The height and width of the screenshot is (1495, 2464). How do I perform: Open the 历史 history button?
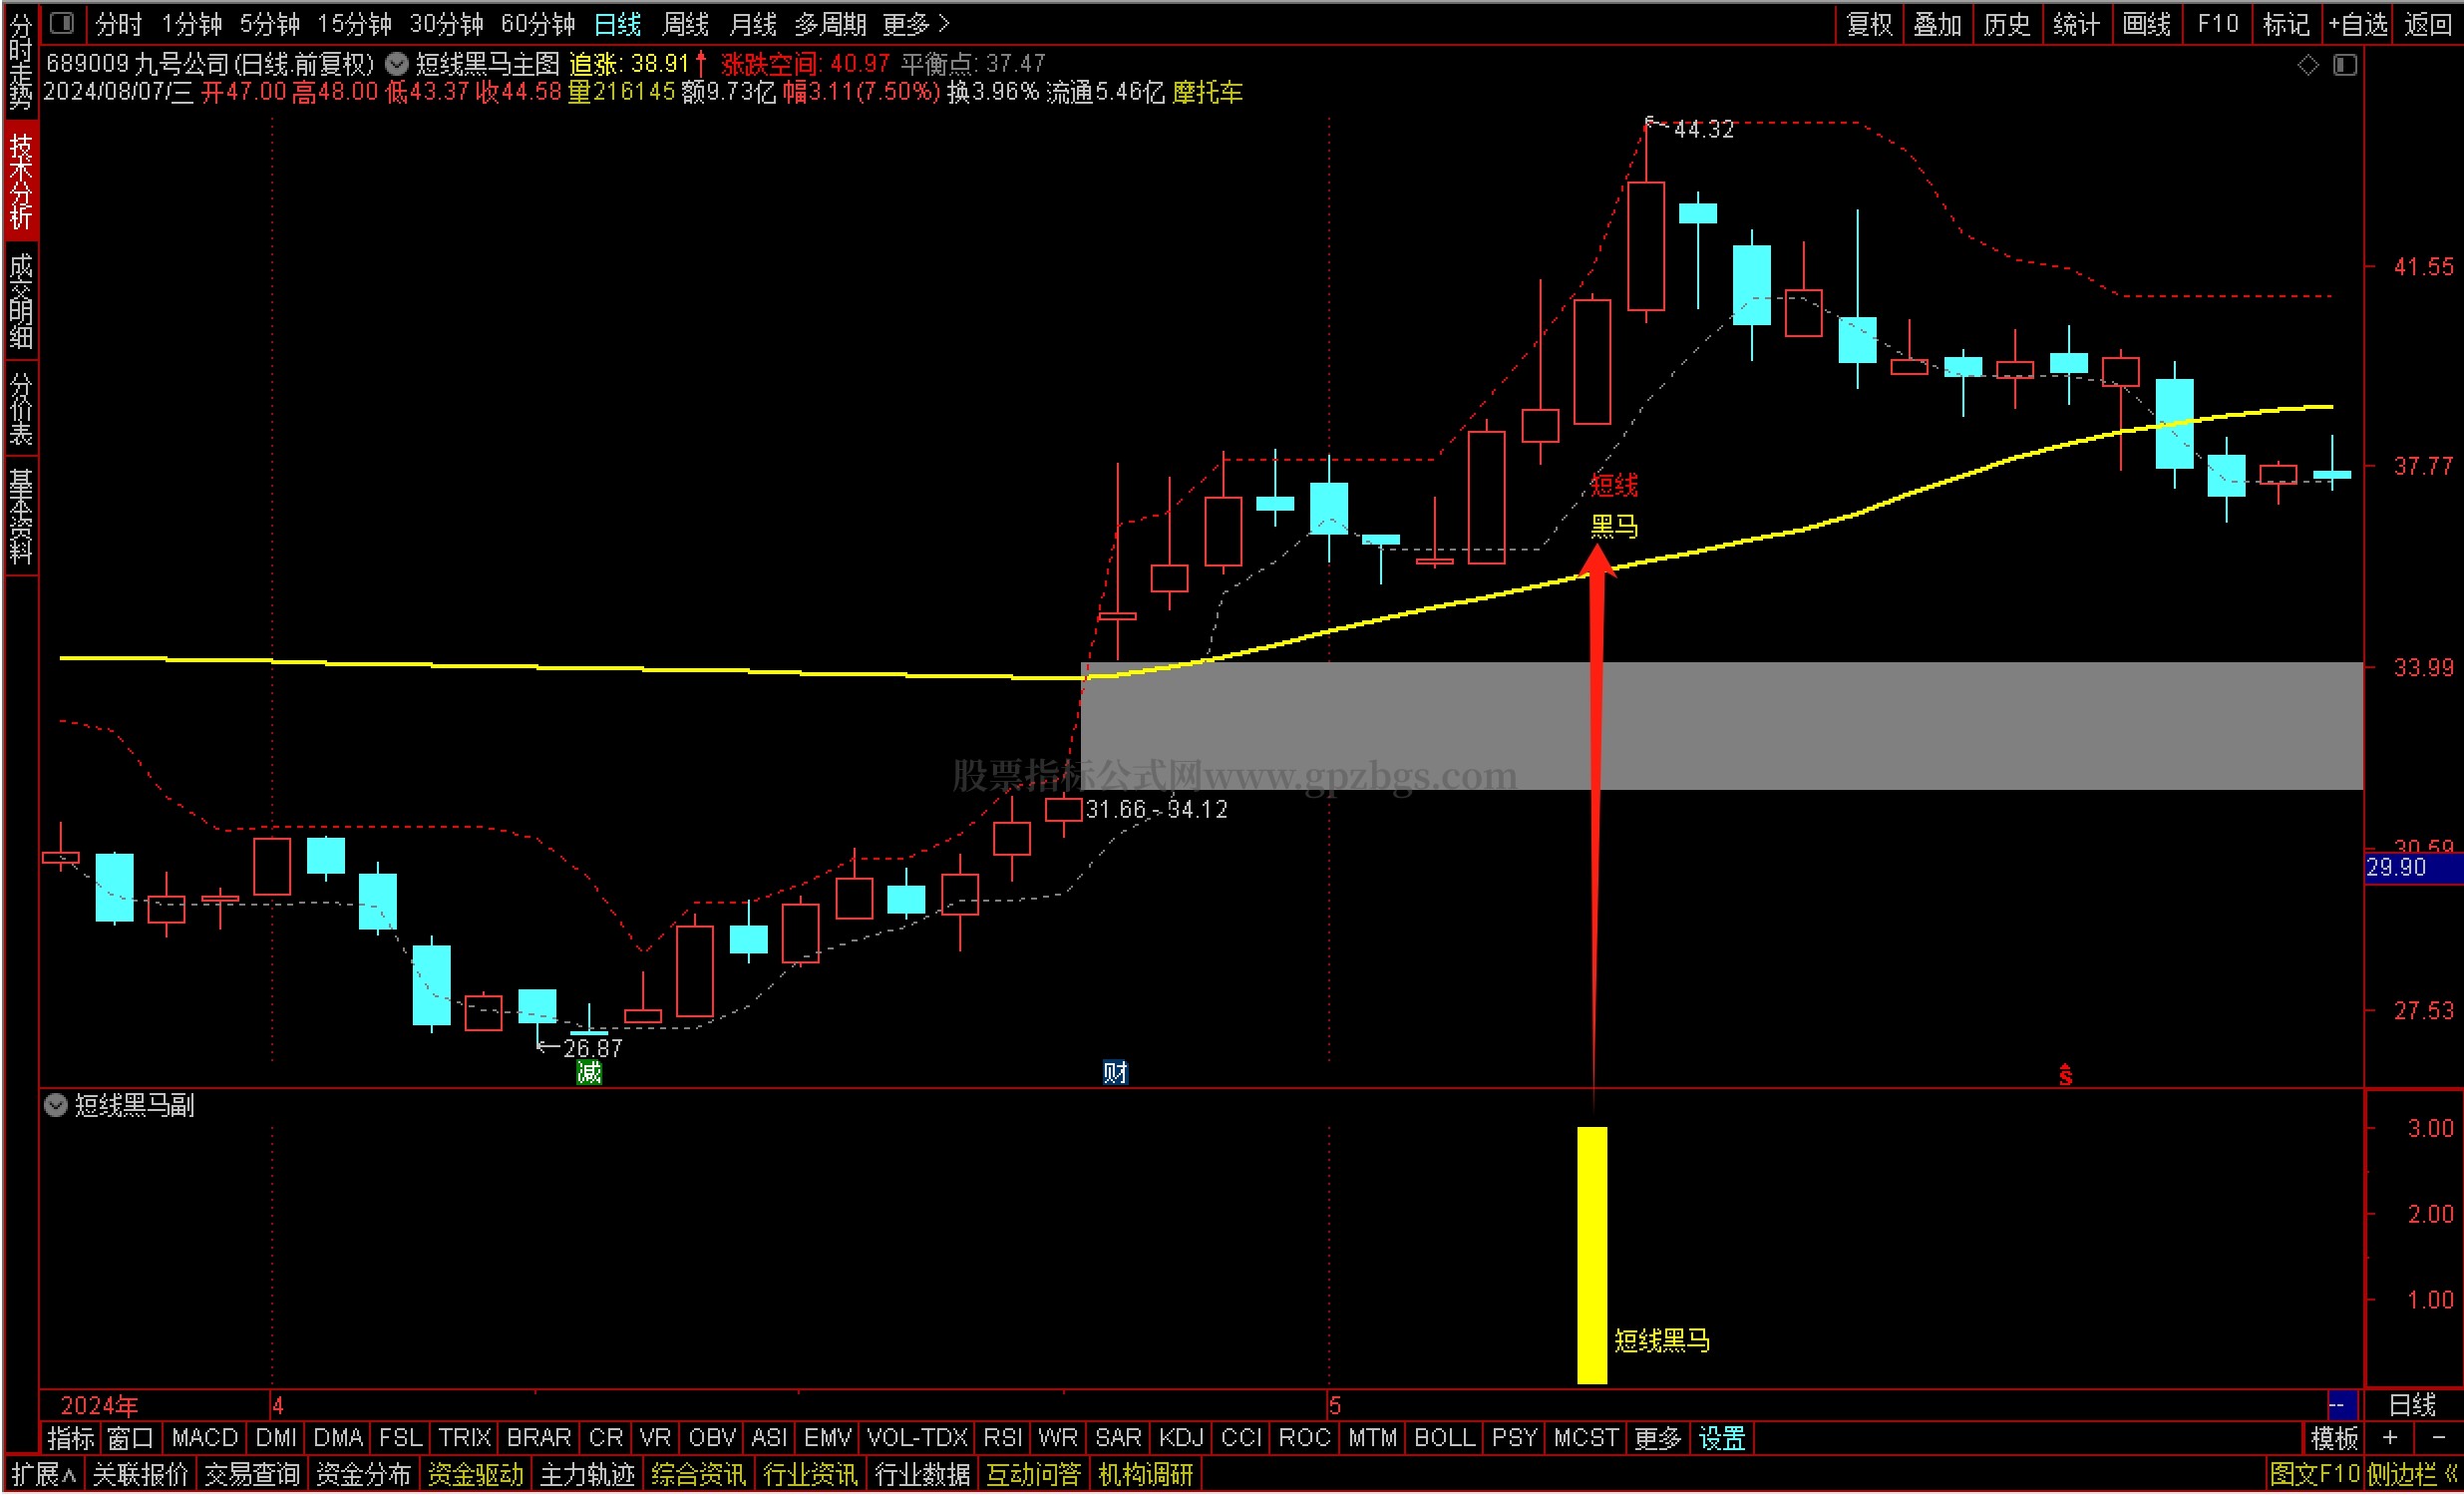(x=2006, y=23)
